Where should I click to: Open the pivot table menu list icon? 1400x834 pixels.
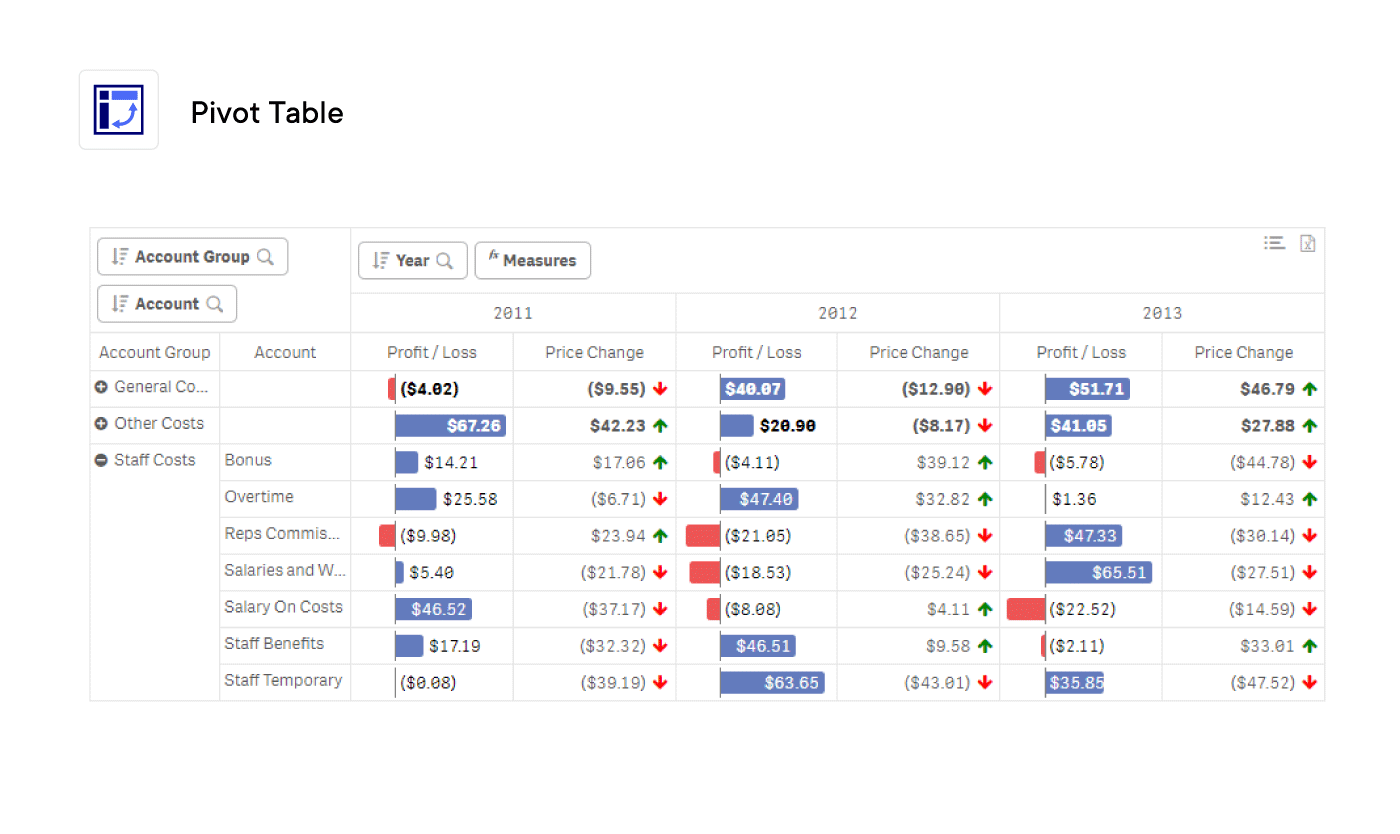click(x=1273, y=242)
